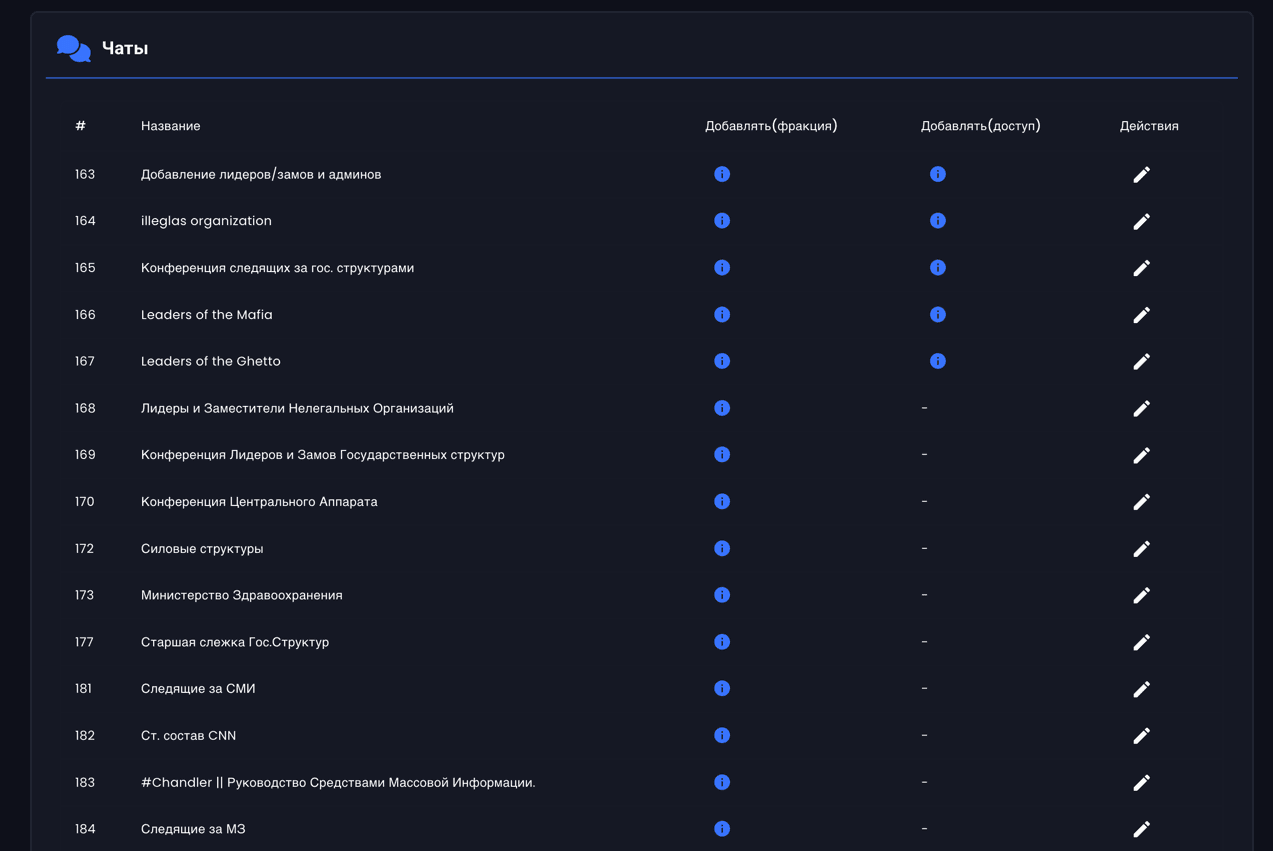Edit the Ст. состав CNN chat
The width and height of the screenshot is (1273, 851).
pyautogui.click(x=1141, y=736)
